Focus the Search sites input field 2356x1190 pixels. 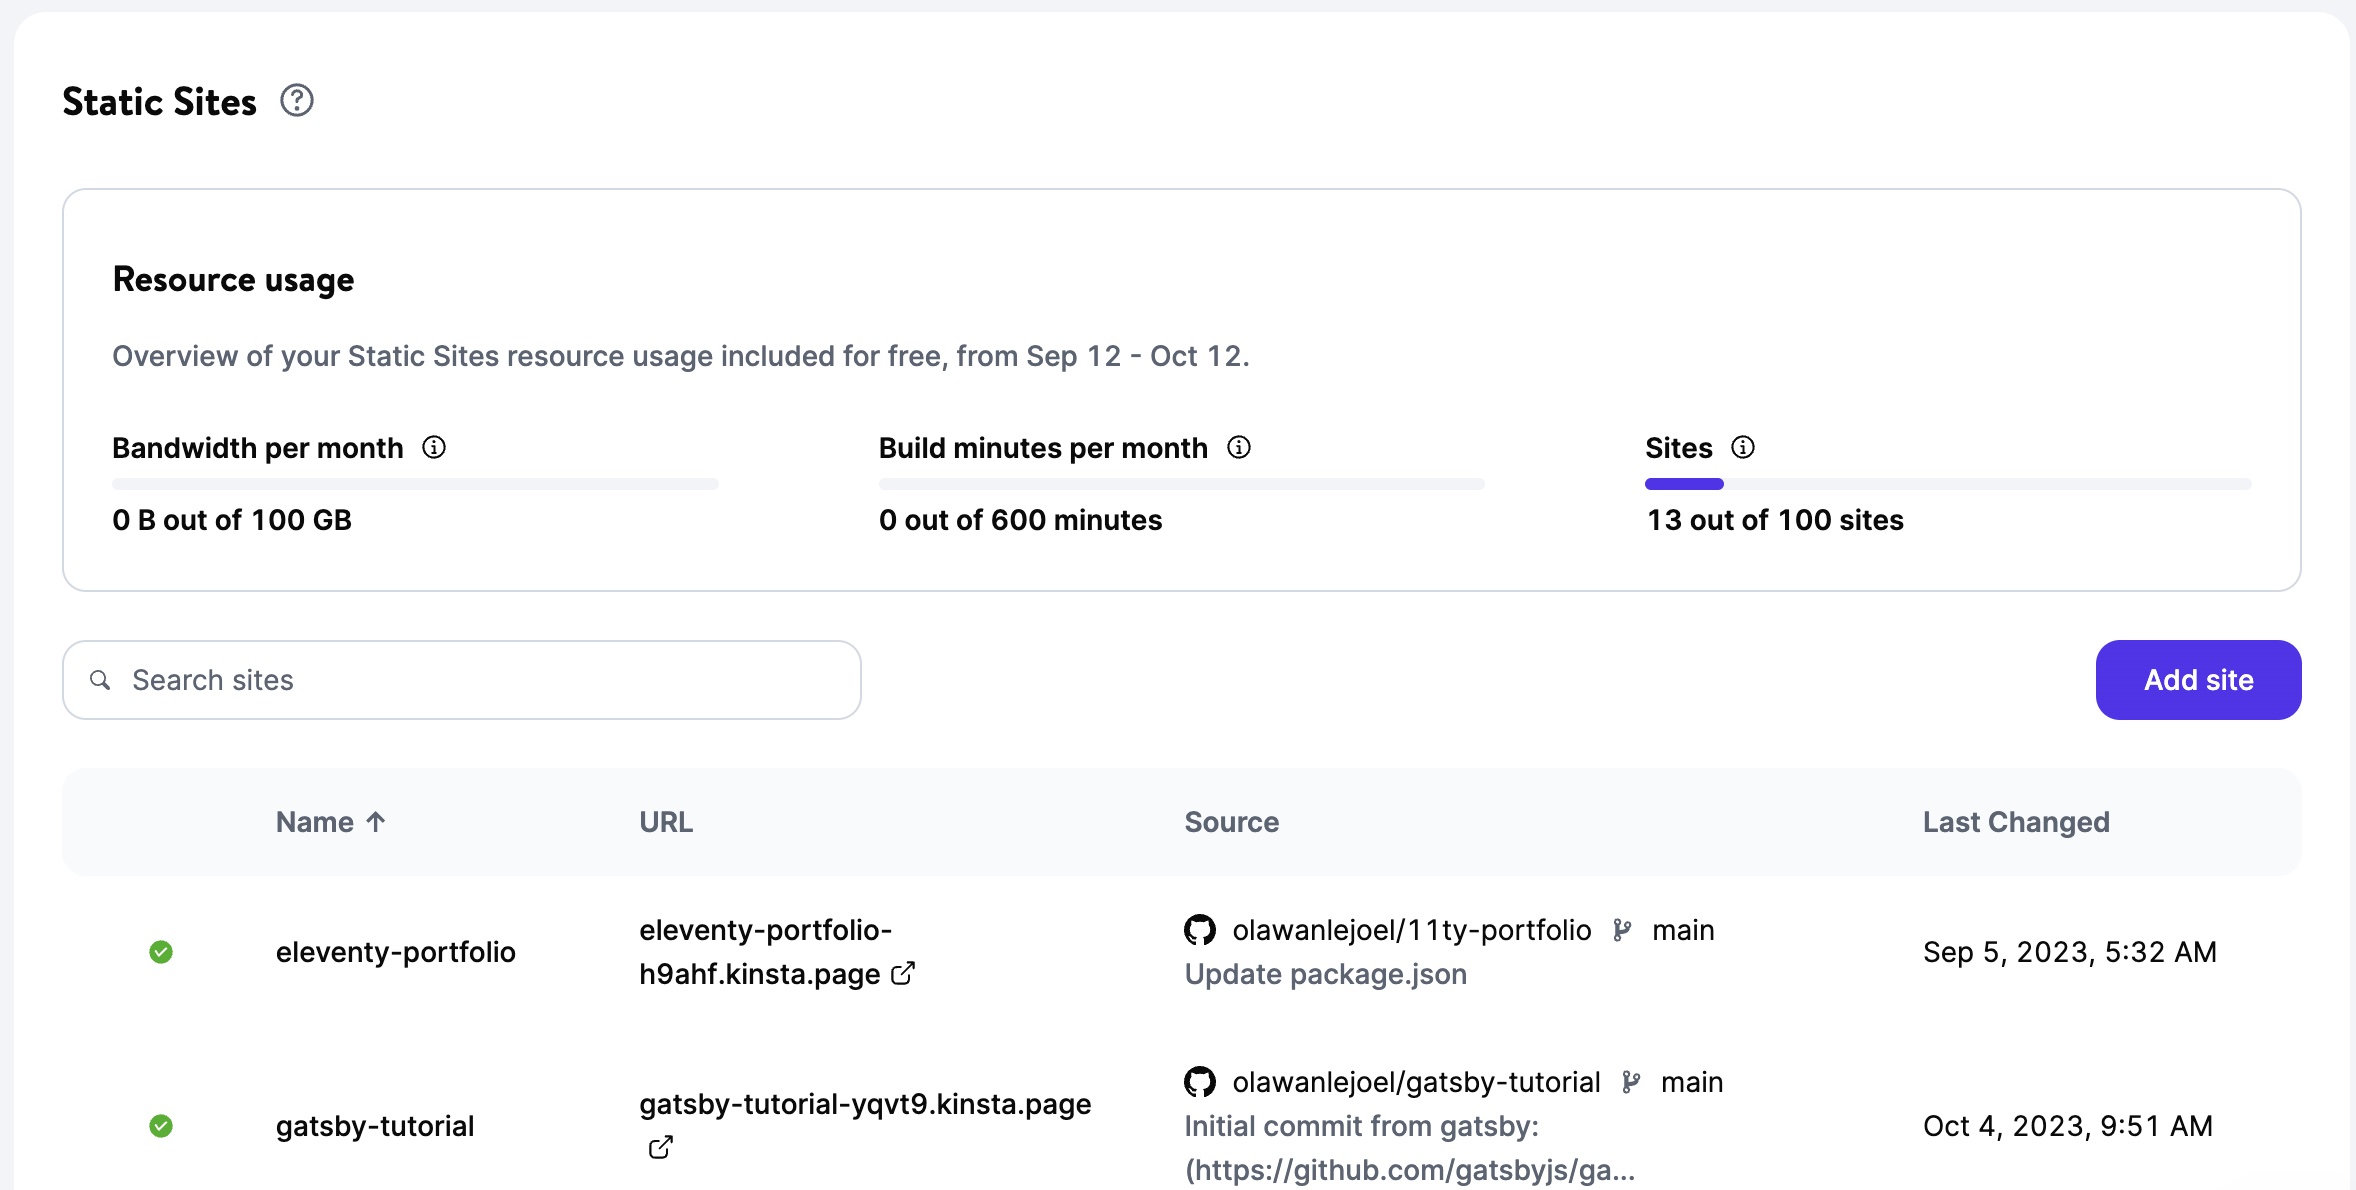480,680
